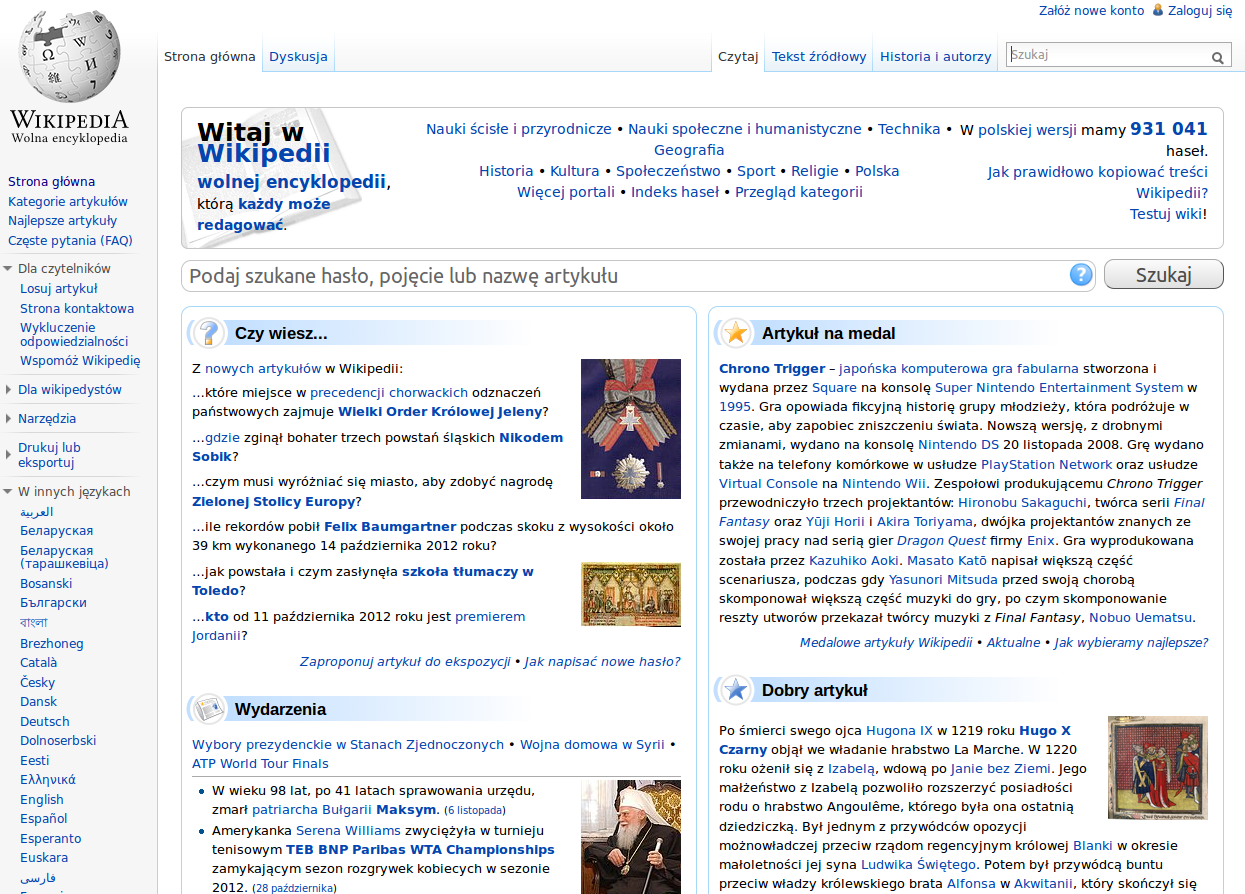The image size is (1245, 894).
Task: Open Wybory prezydenckie w Stanach Zjednoczonych
Action: point(348,744)
